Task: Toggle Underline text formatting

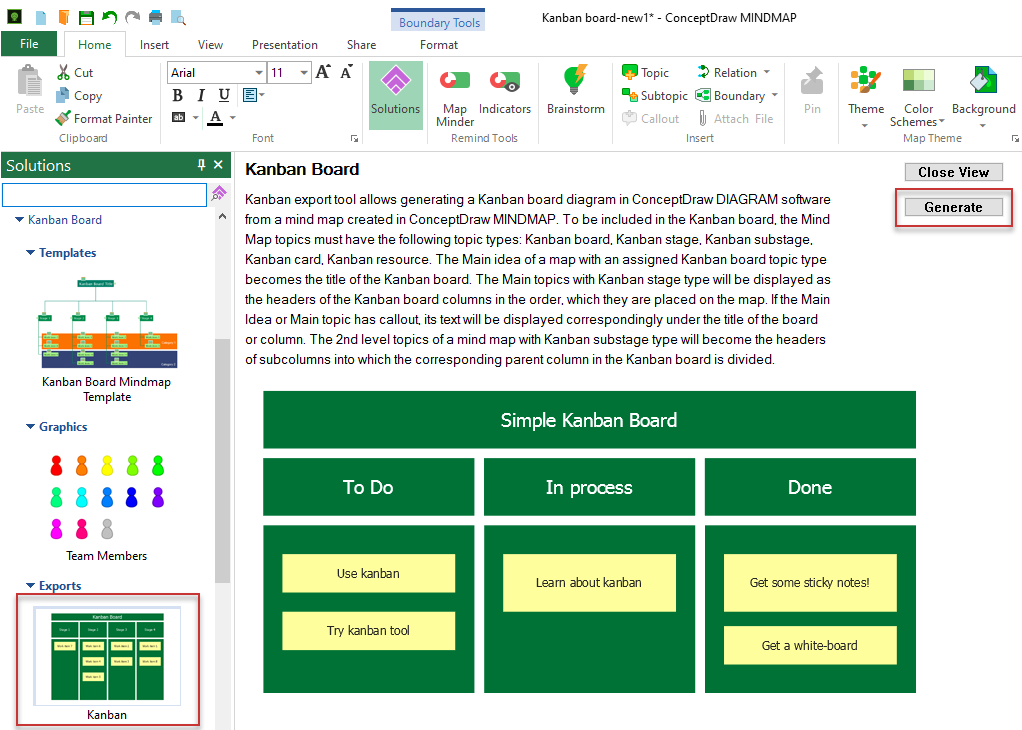Action: click(224, 95)
